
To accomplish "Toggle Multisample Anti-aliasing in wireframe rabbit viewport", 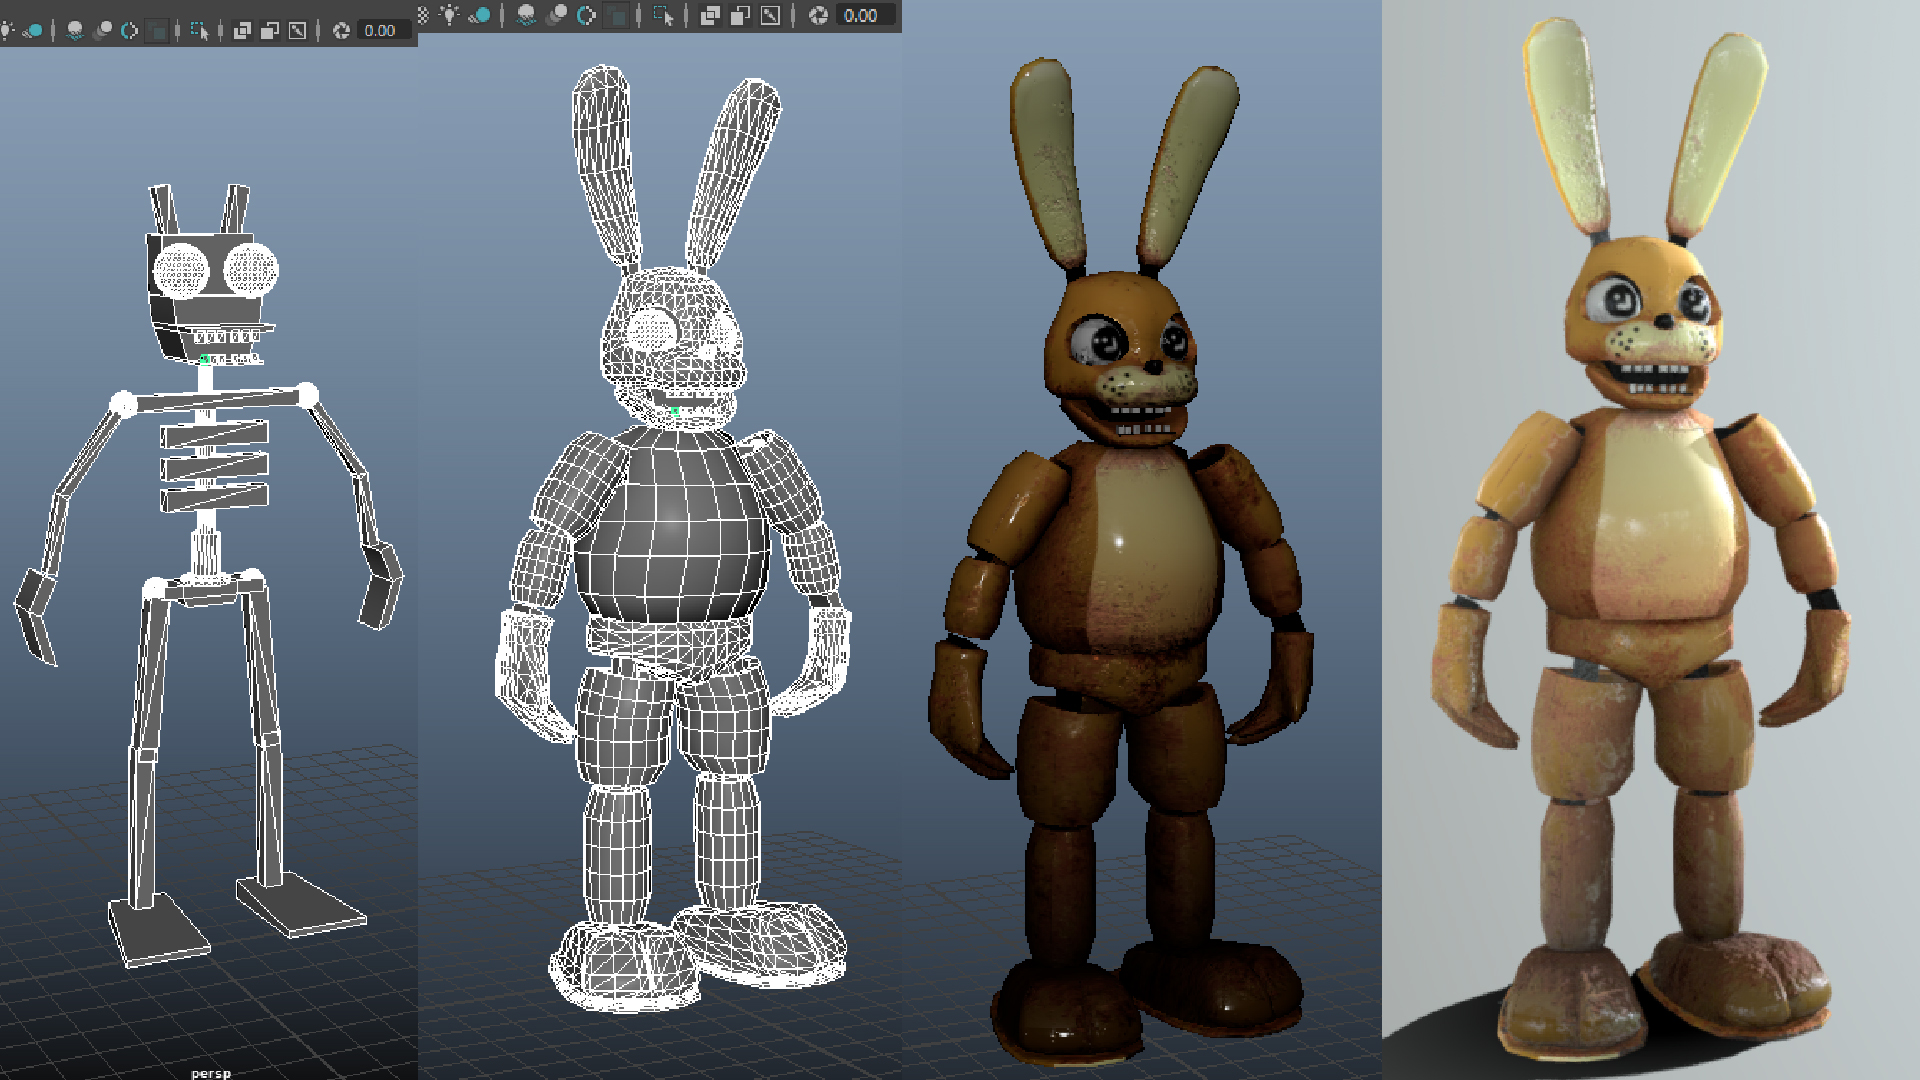I will [x=587, y=15].
